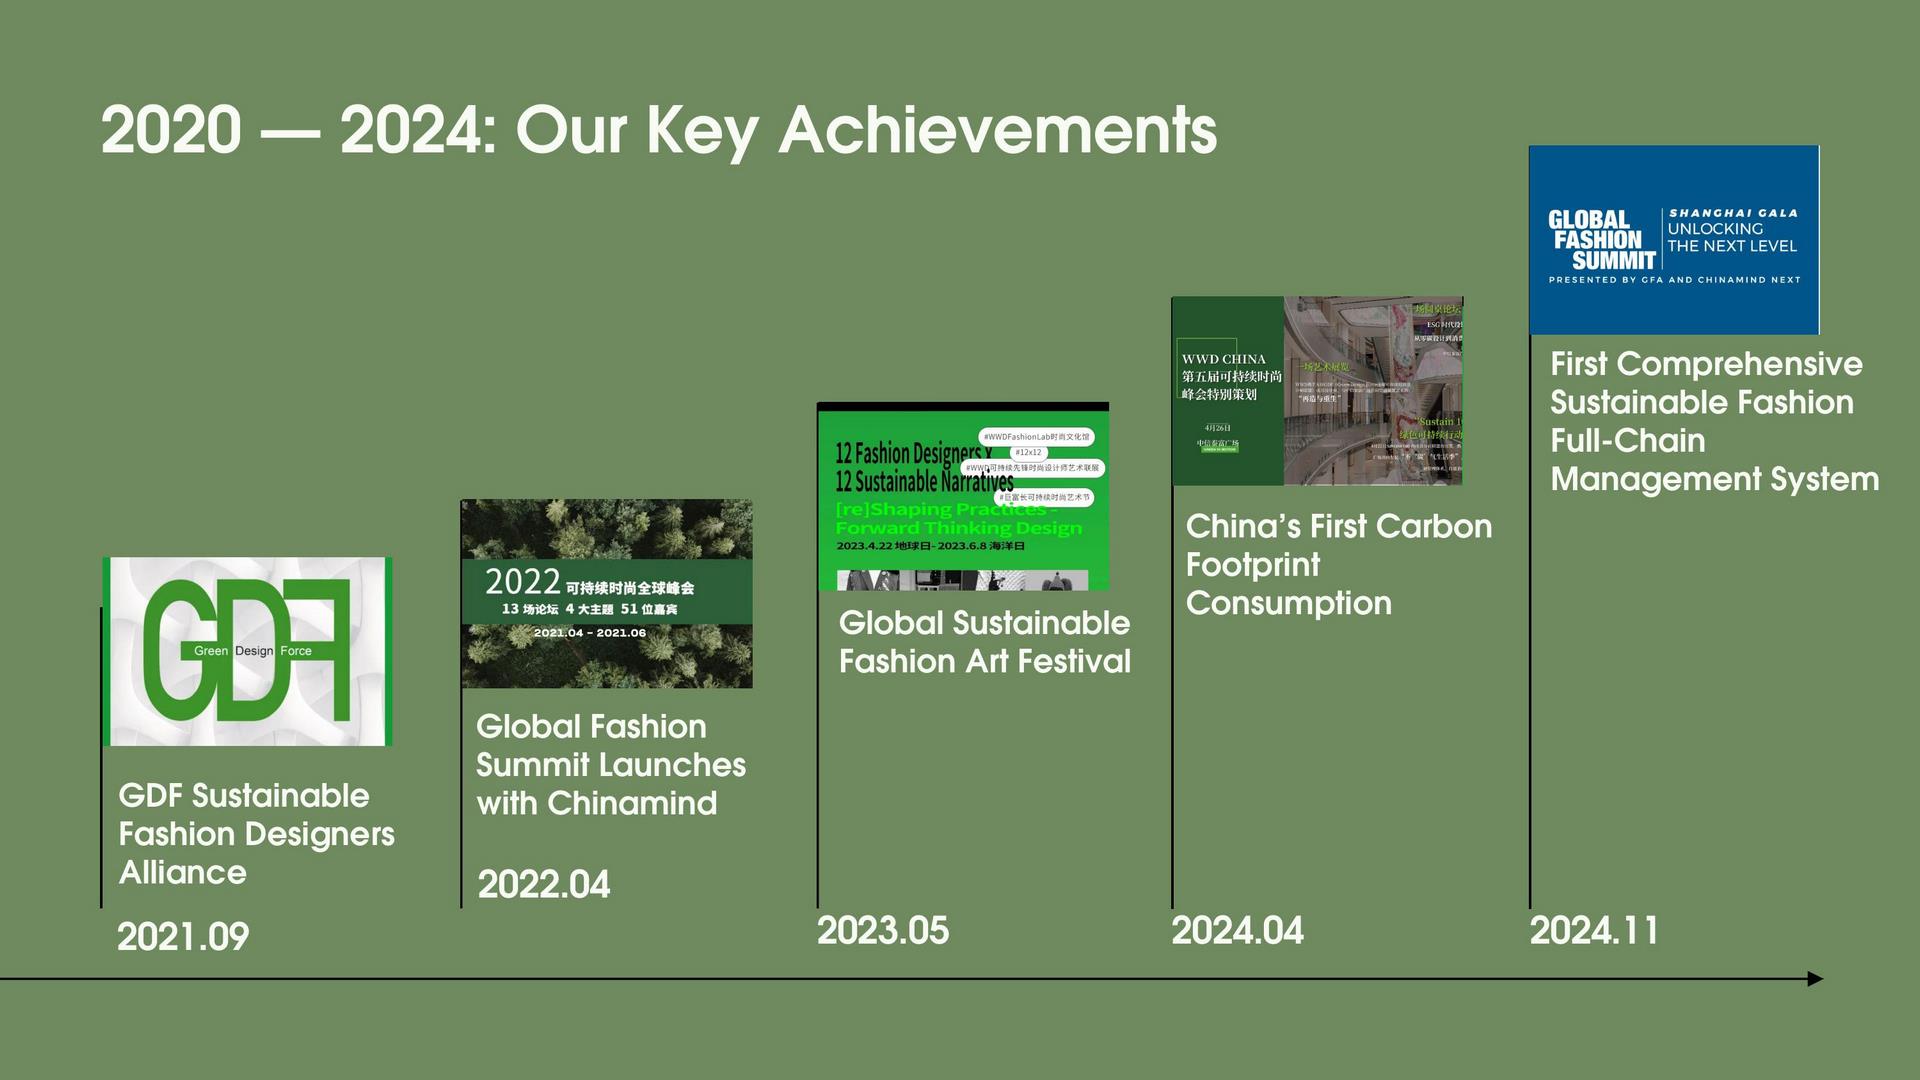
Task: Click the 2024.04 date label
Action: (1238, 931)
